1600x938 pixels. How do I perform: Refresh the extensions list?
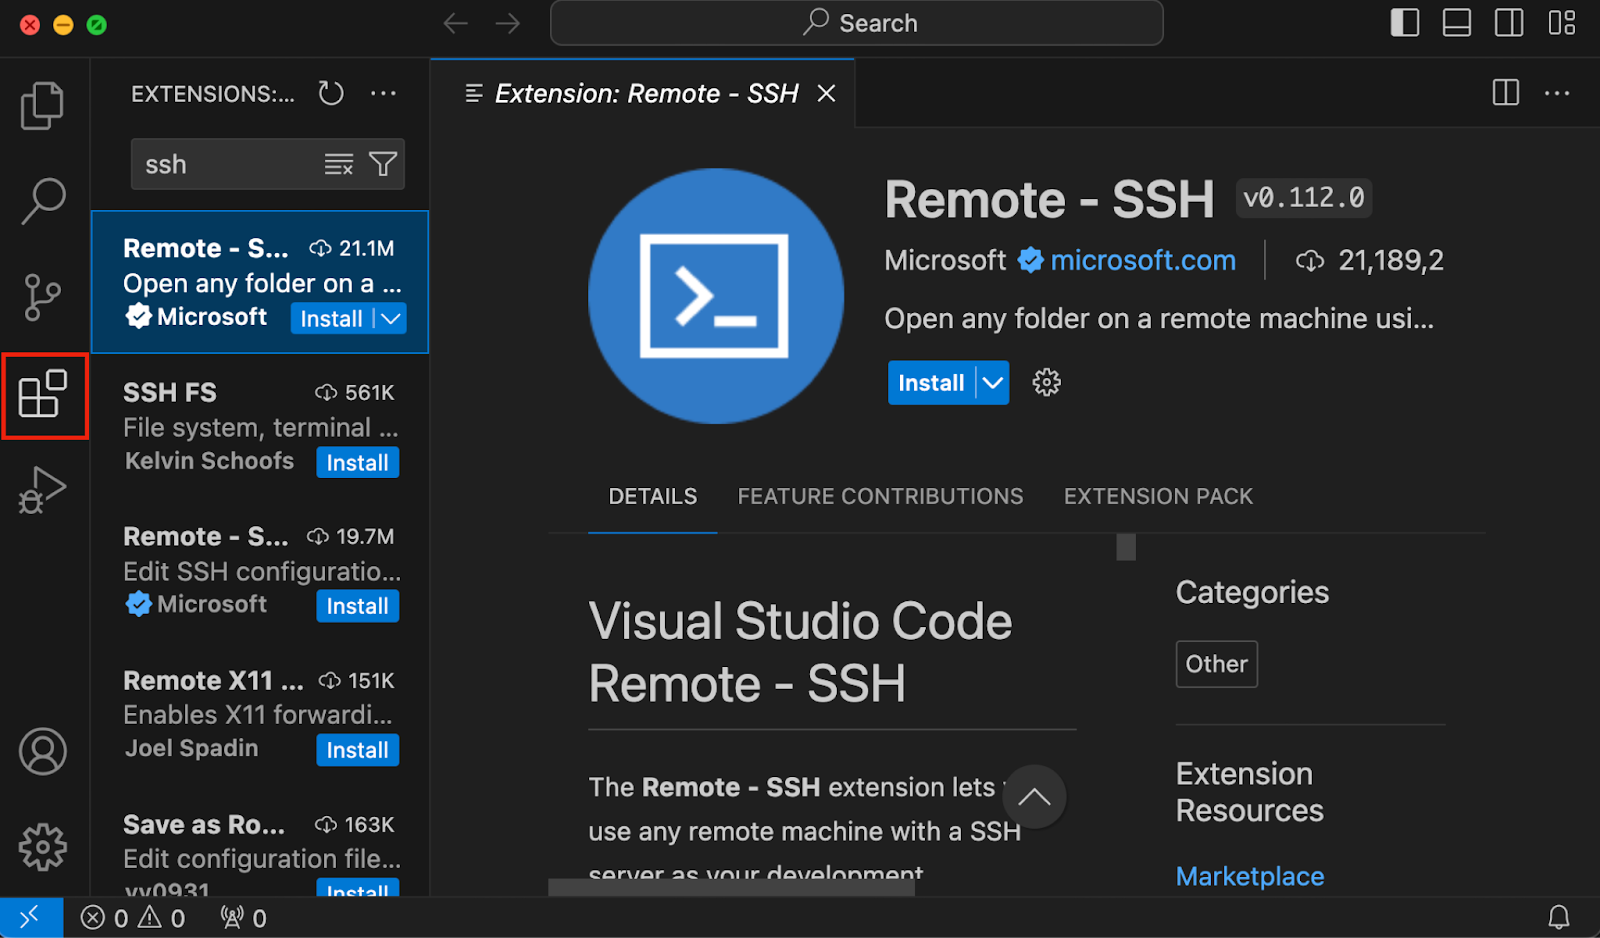click(x=331, y=94)
